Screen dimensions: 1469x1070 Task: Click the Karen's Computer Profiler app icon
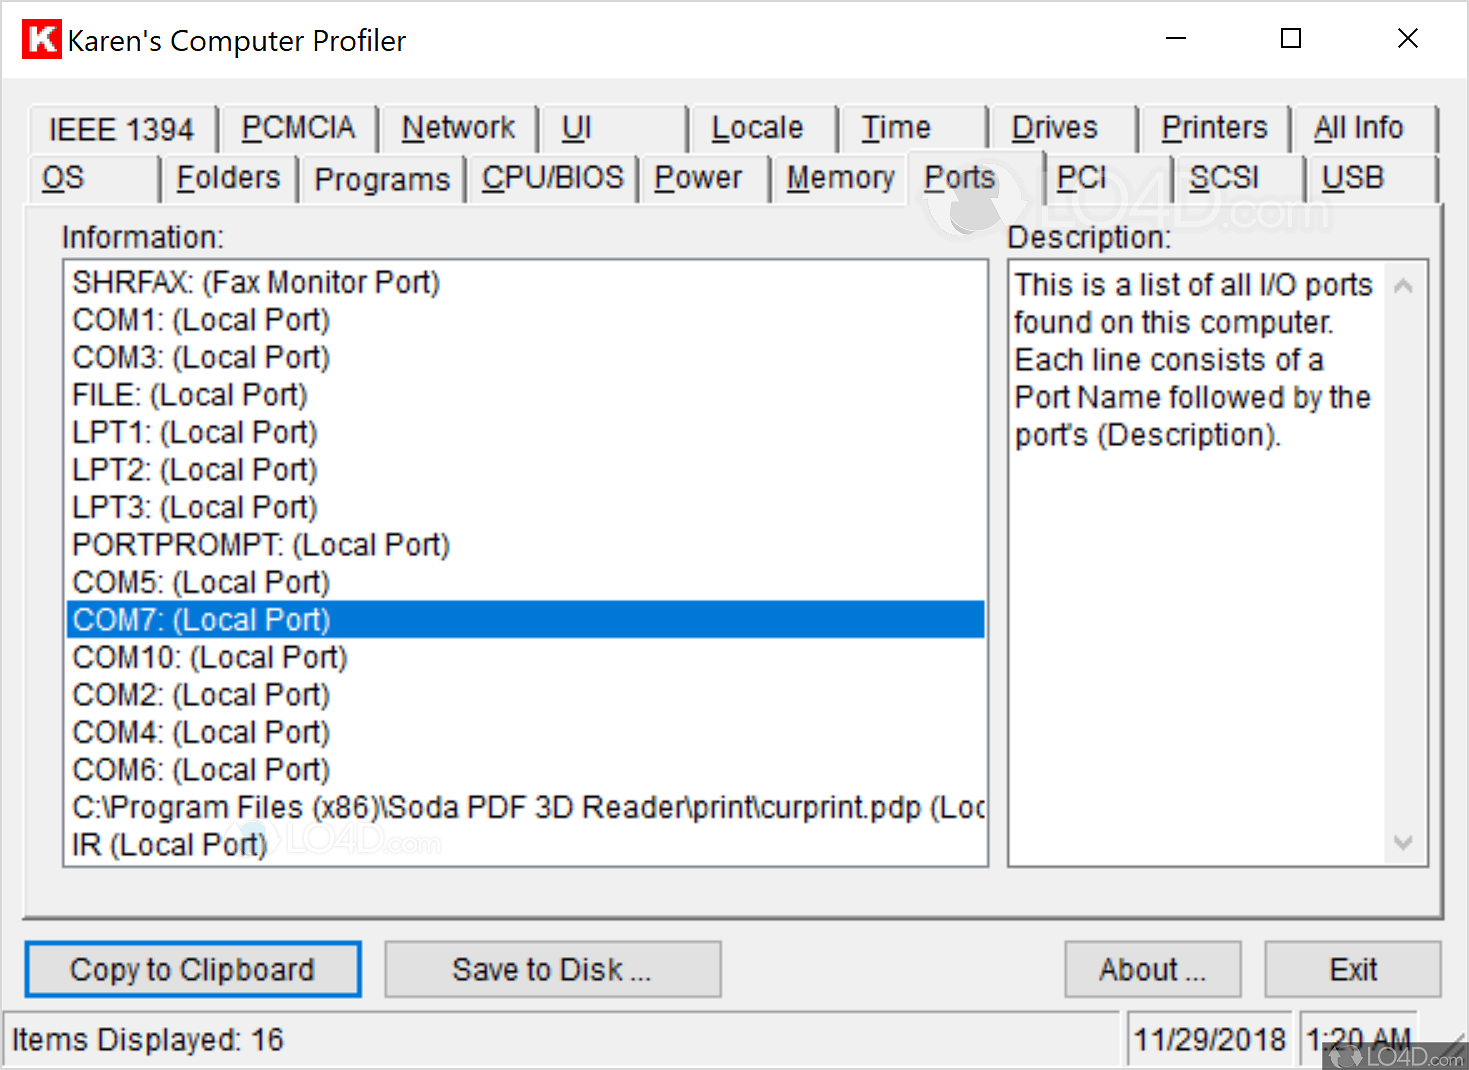pyautogui.click(x=41, y=39)
